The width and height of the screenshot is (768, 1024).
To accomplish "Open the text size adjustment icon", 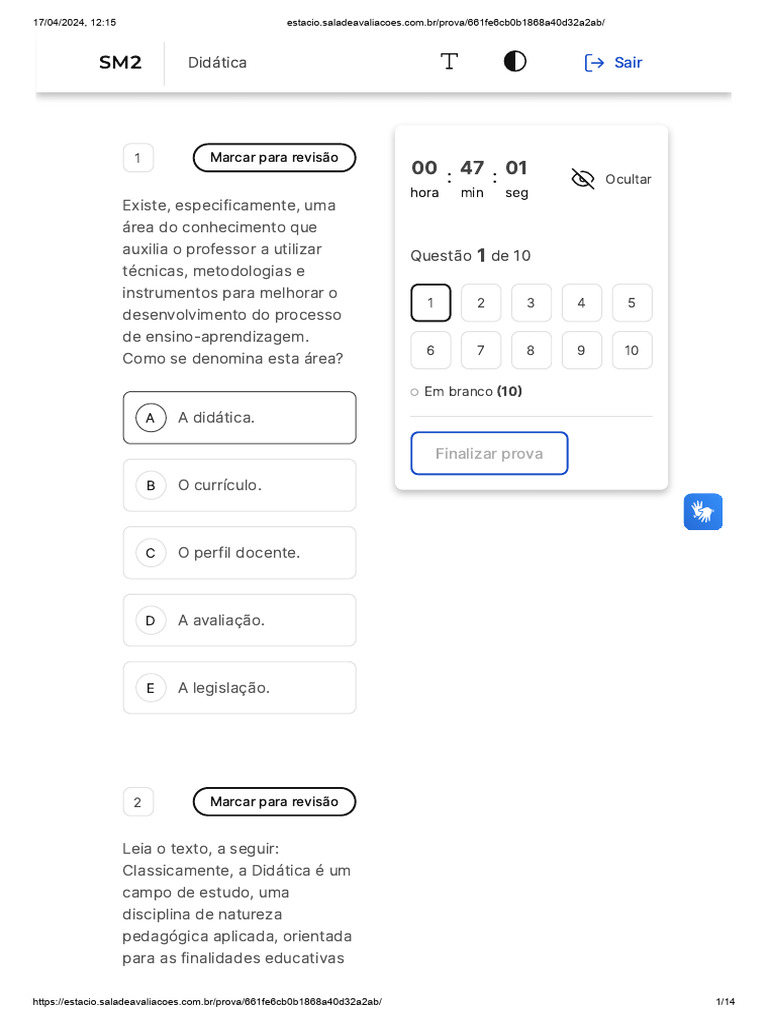I will pos(449,62).
